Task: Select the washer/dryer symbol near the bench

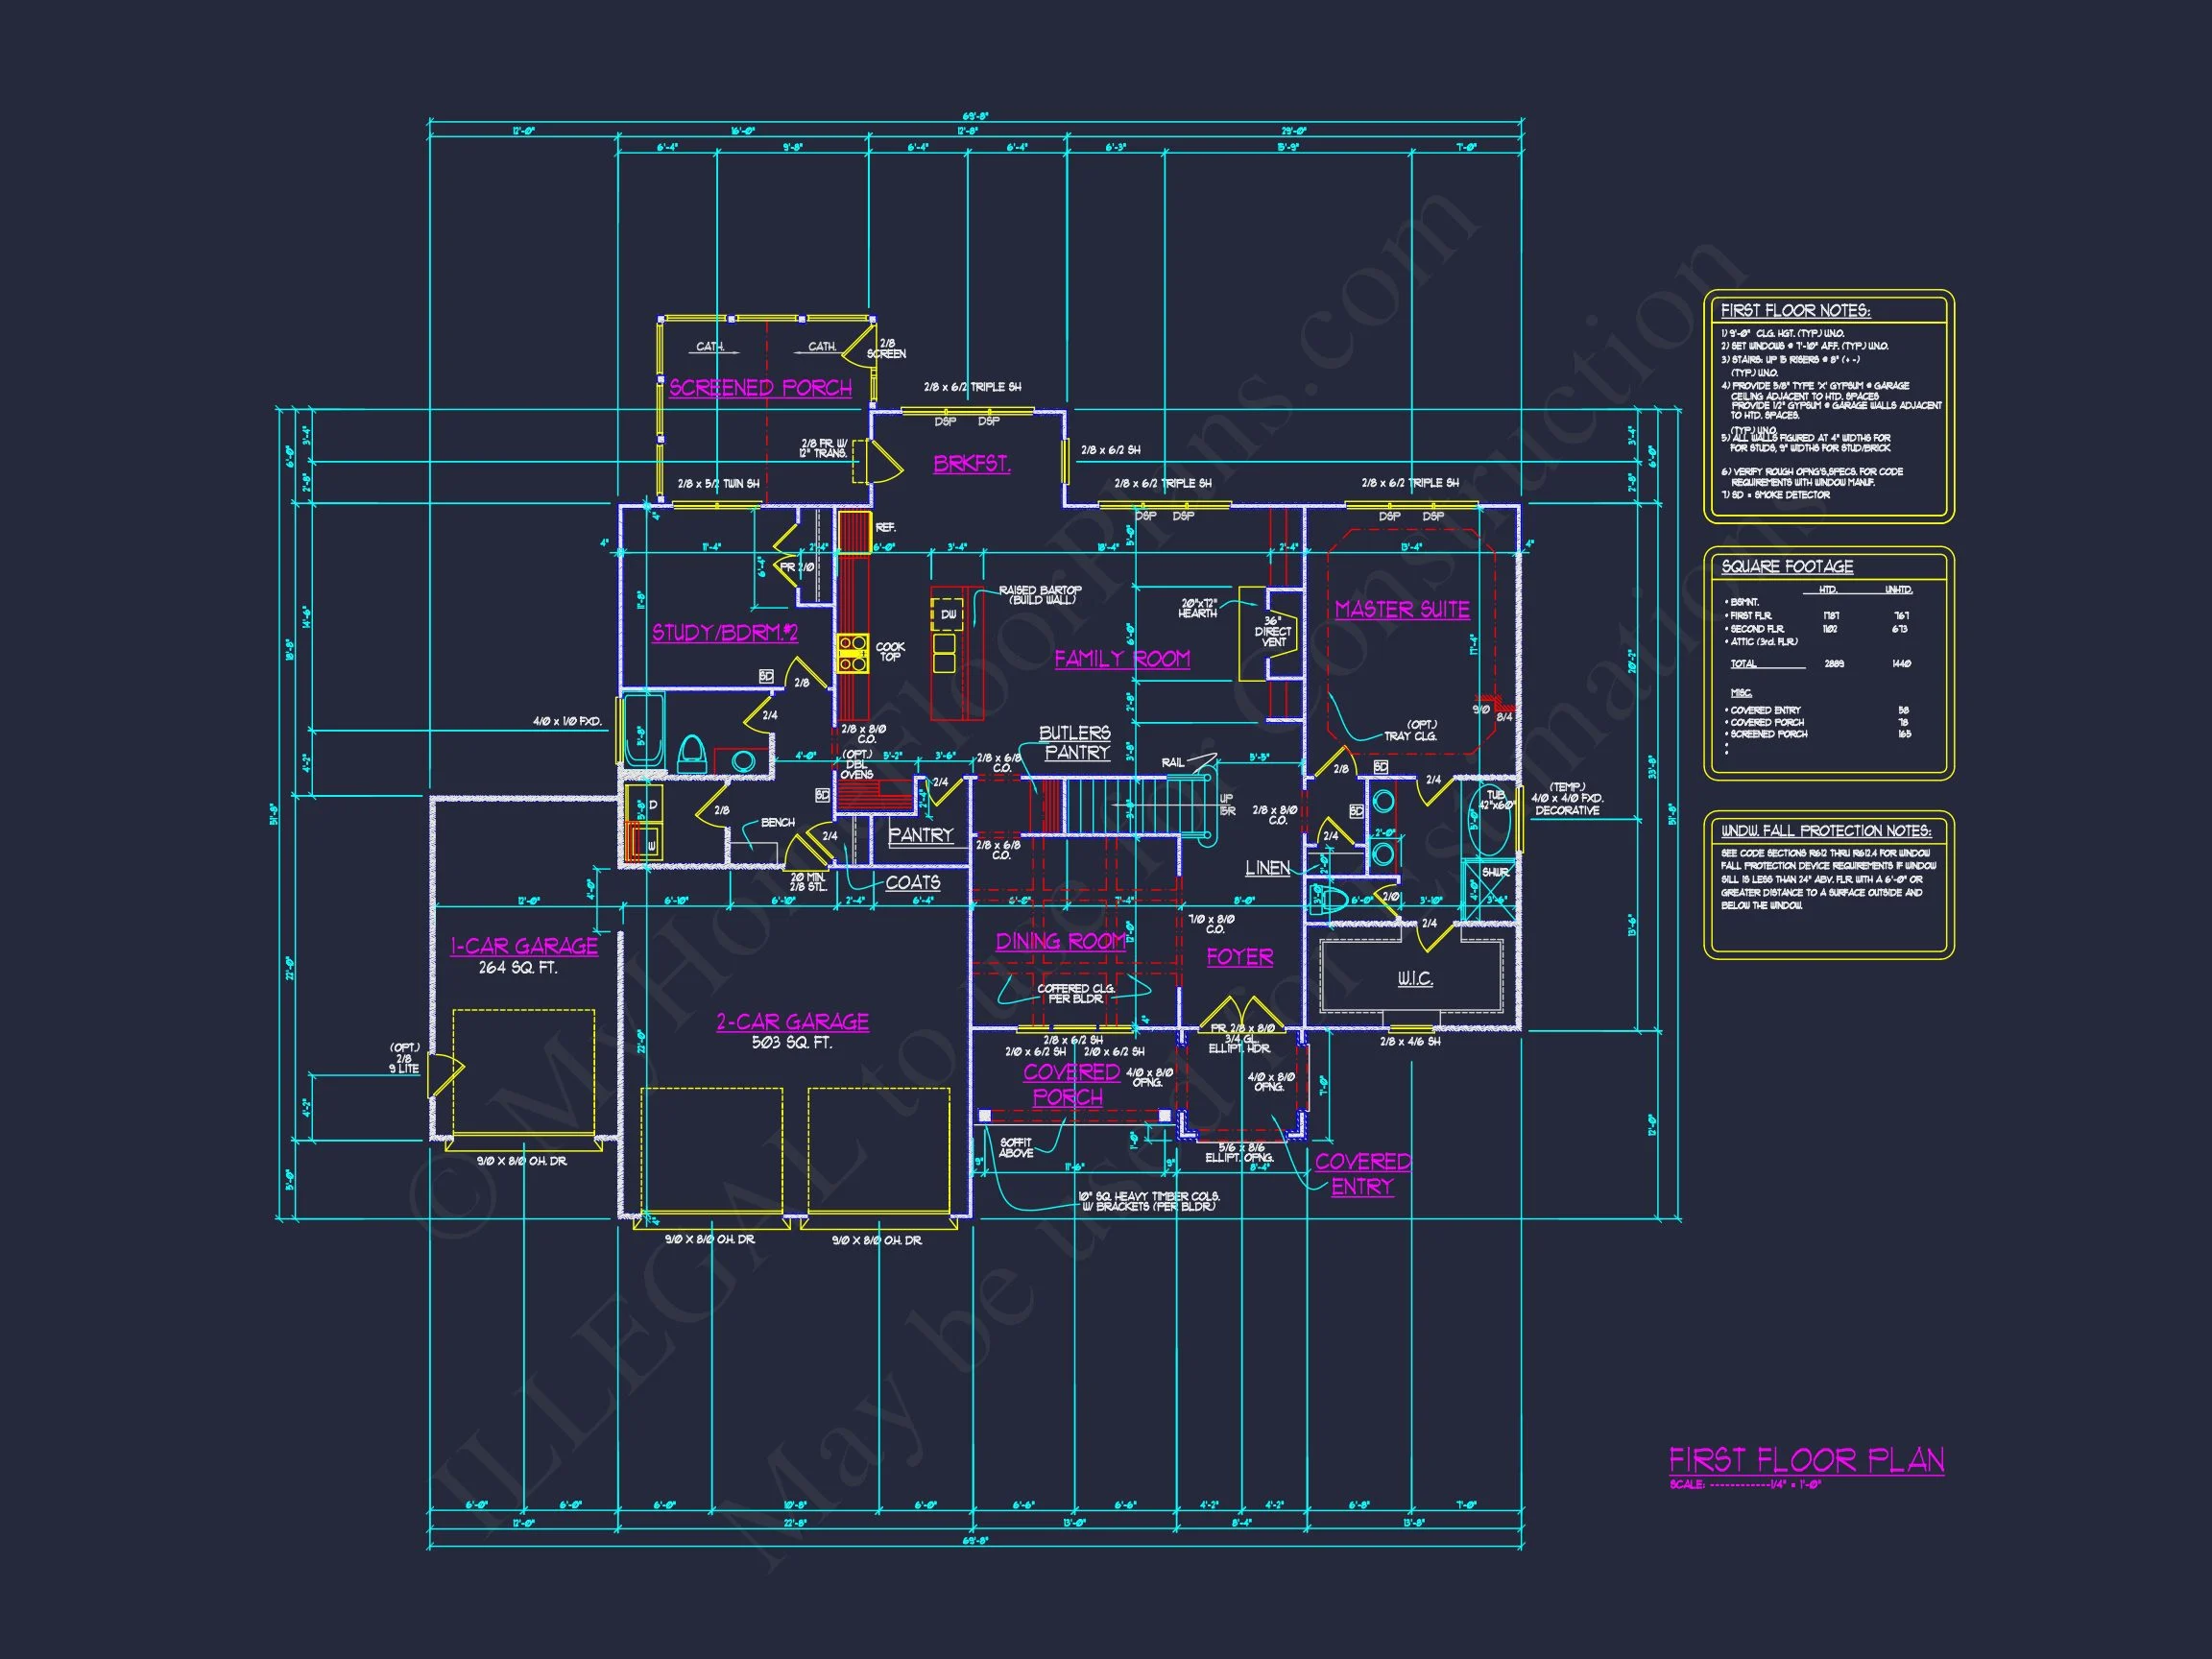Action: (642, 824)
